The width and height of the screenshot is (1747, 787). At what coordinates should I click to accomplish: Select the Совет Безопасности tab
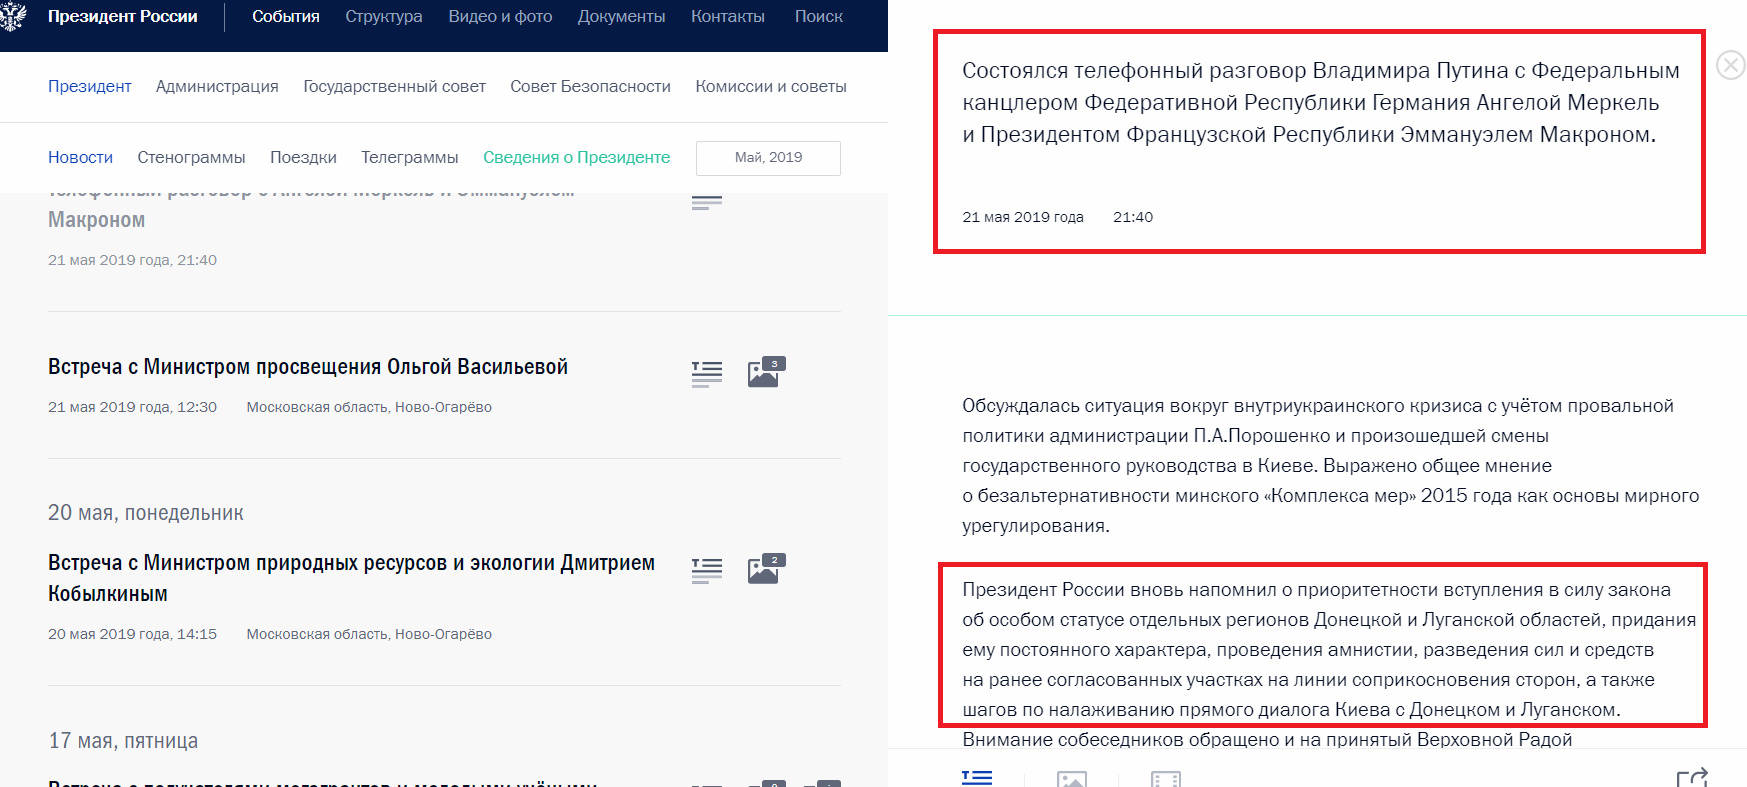(x=590, y=87)
